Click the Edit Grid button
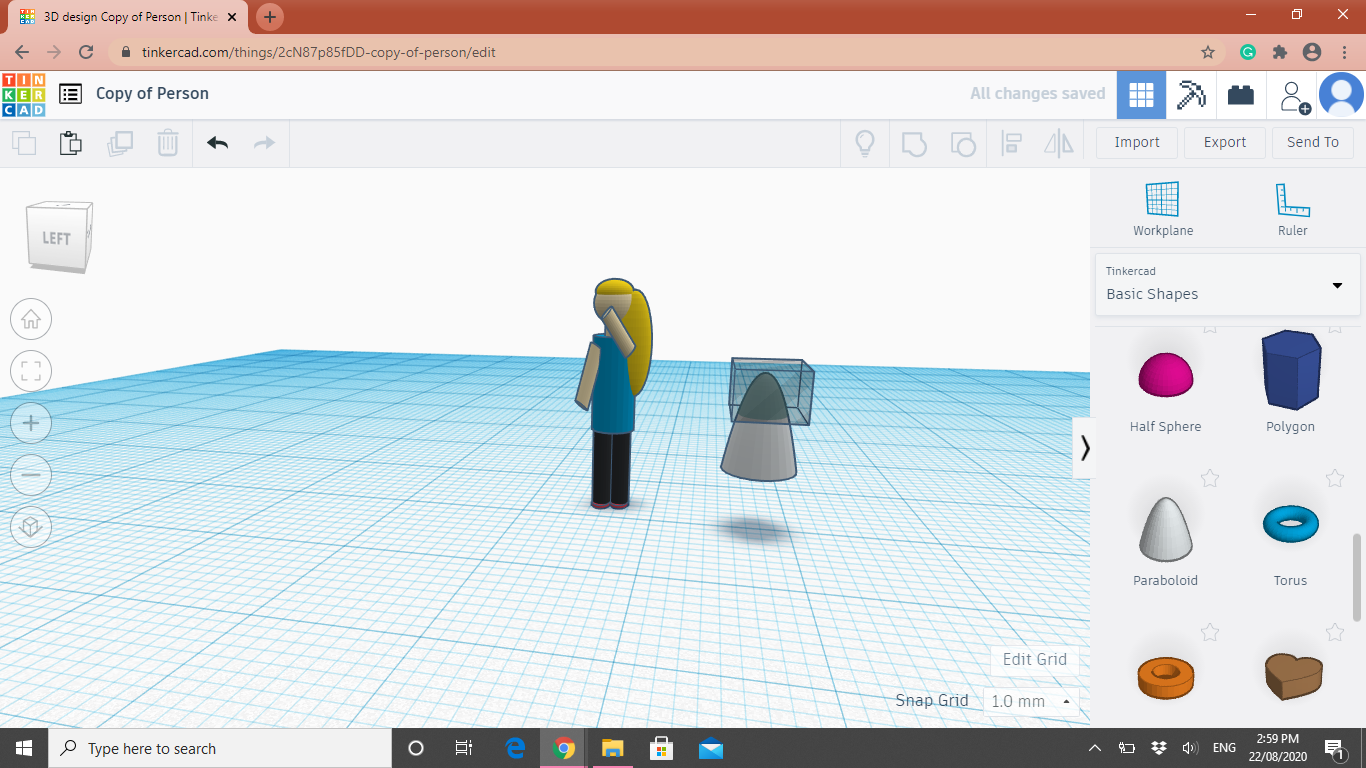 1035,660
